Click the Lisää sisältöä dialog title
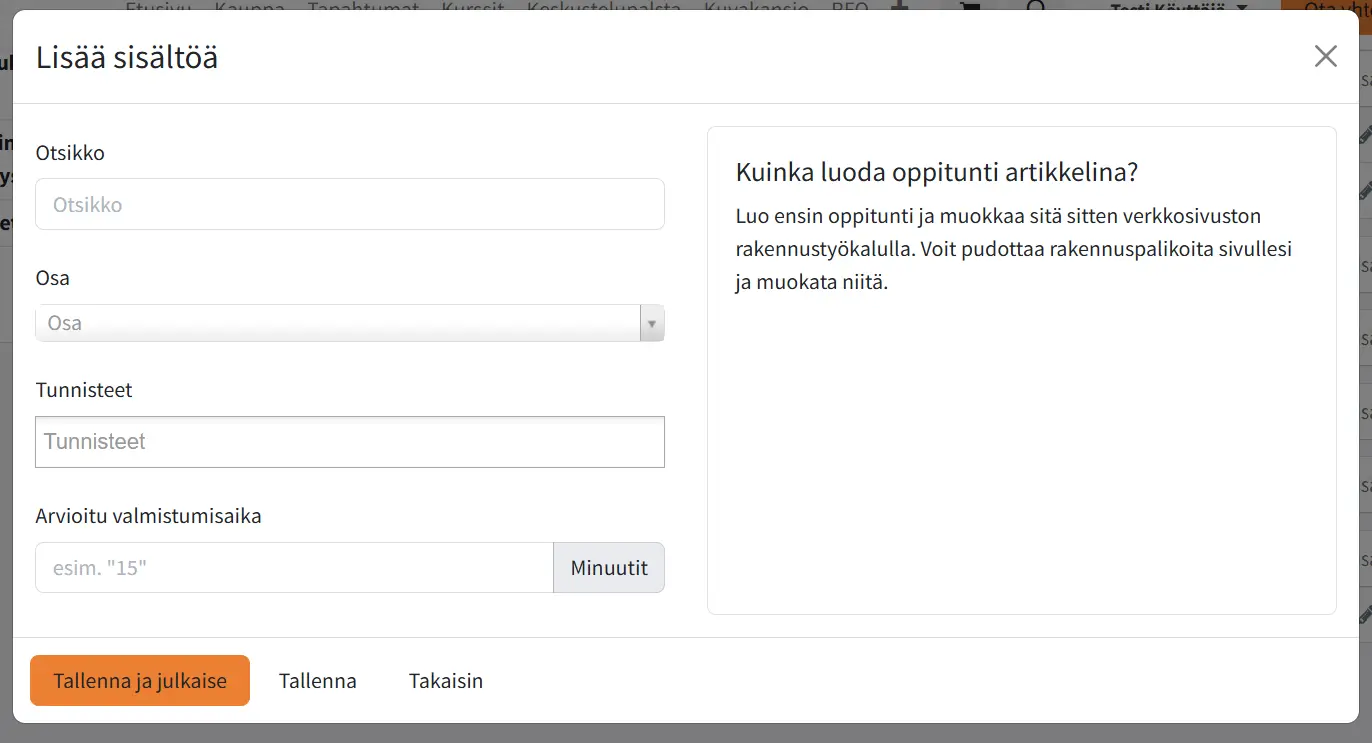The image size is (1372, 743). (x=127, y=58)
